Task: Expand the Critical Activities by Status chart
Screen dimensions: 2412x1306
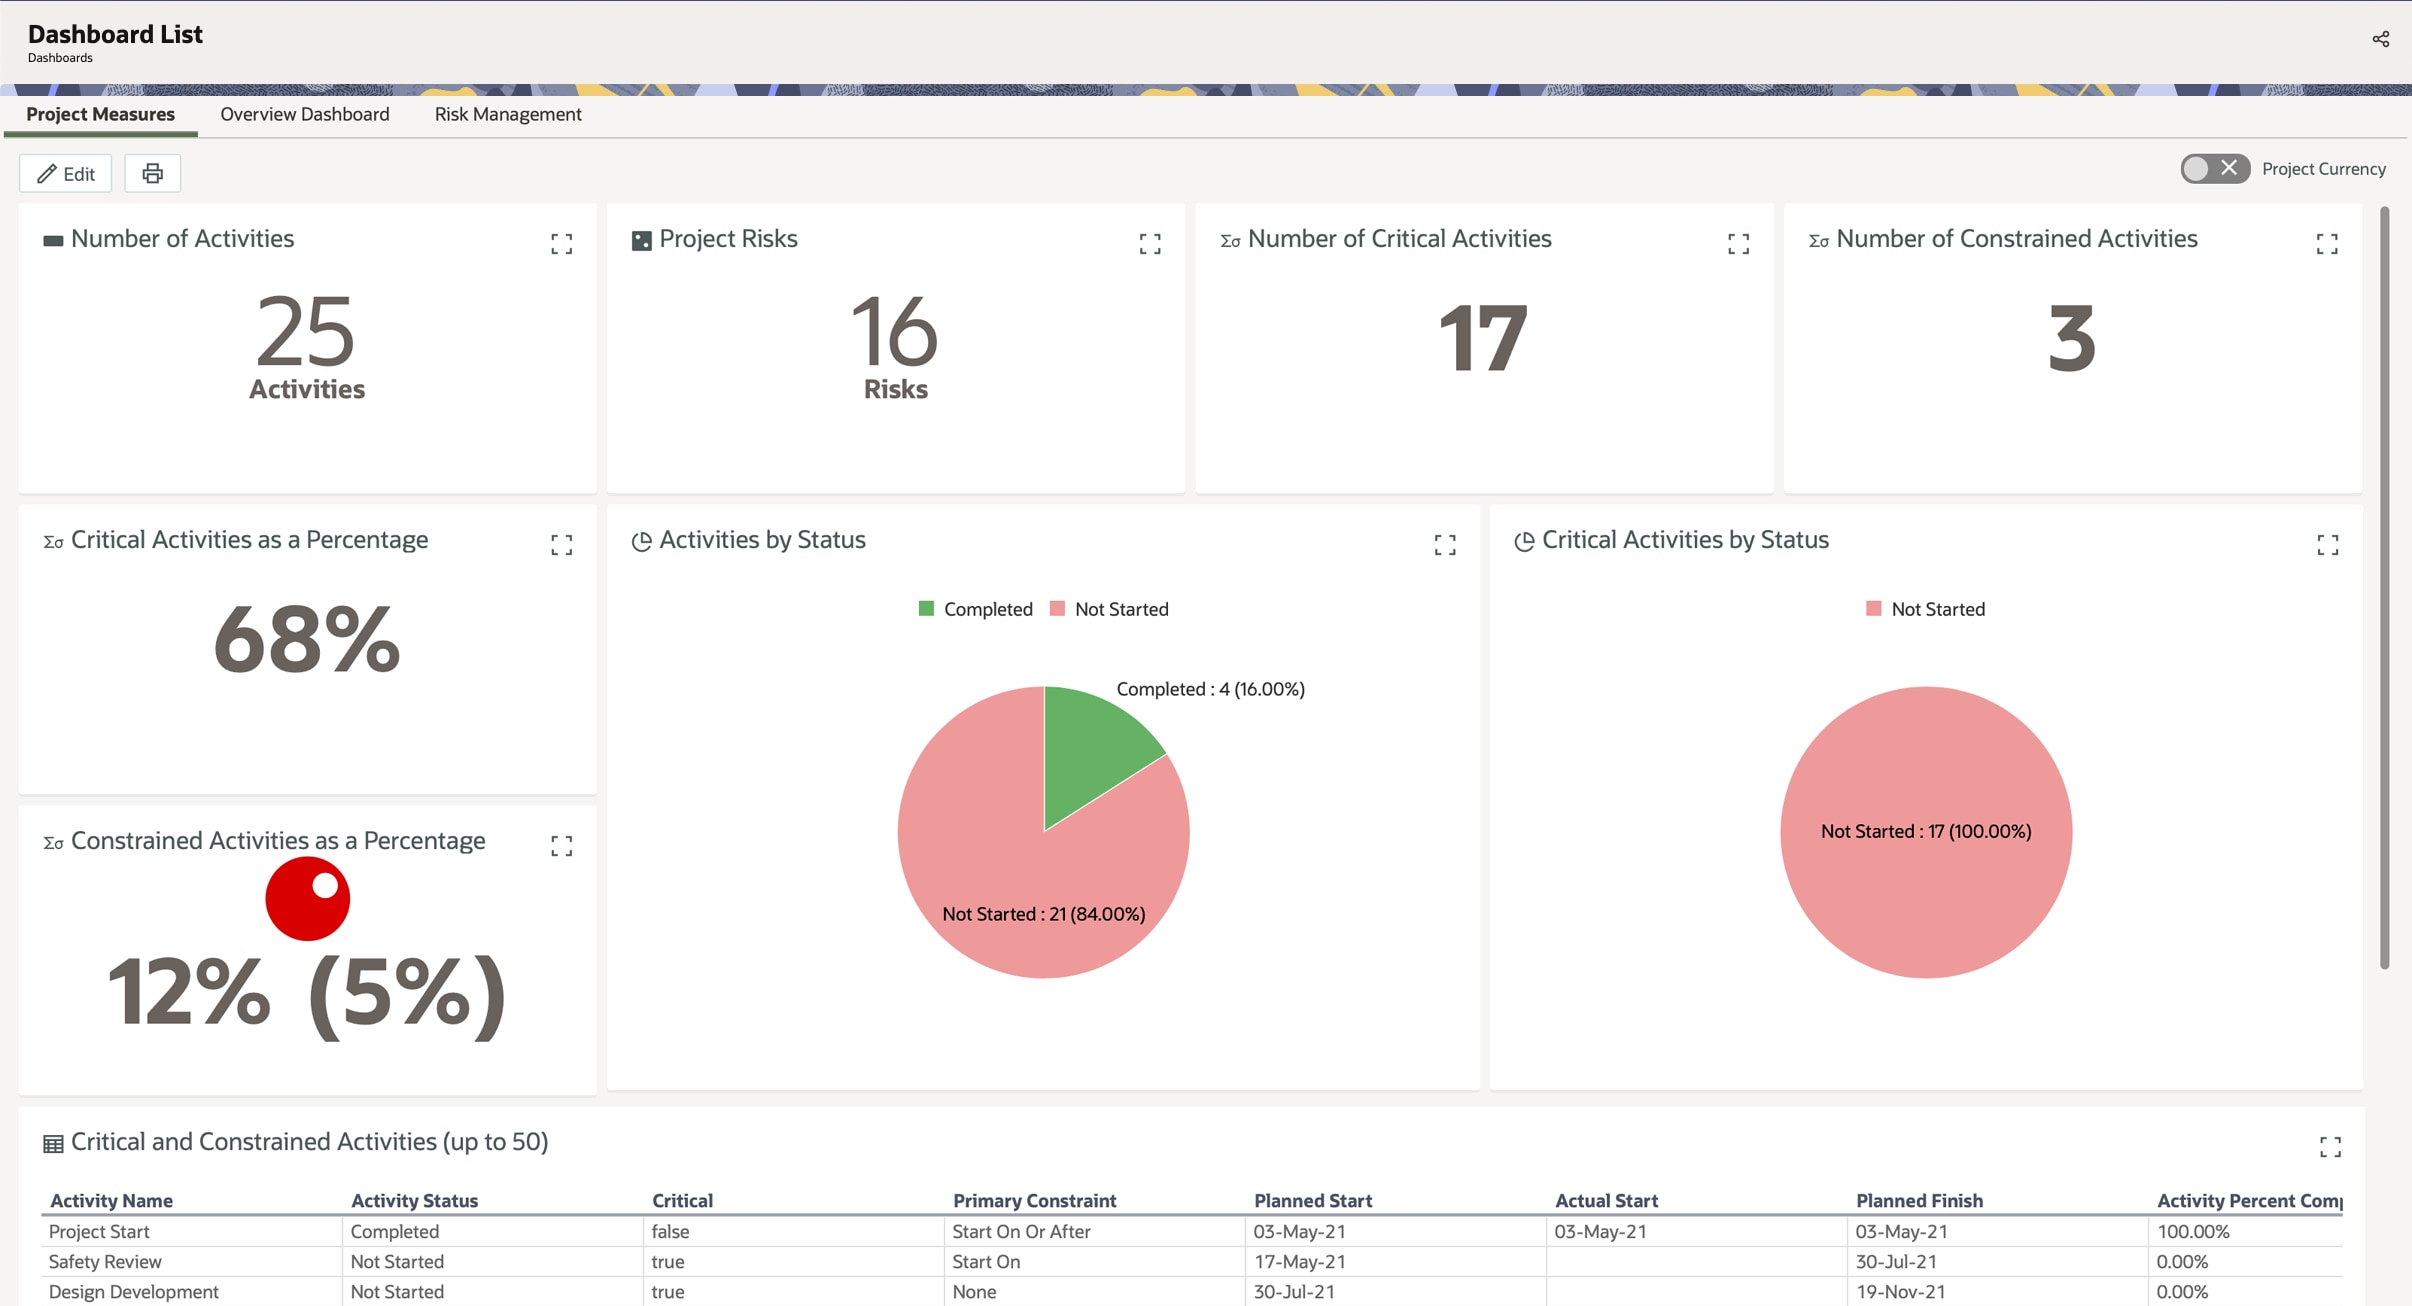Action: (x=2327, y=544)
